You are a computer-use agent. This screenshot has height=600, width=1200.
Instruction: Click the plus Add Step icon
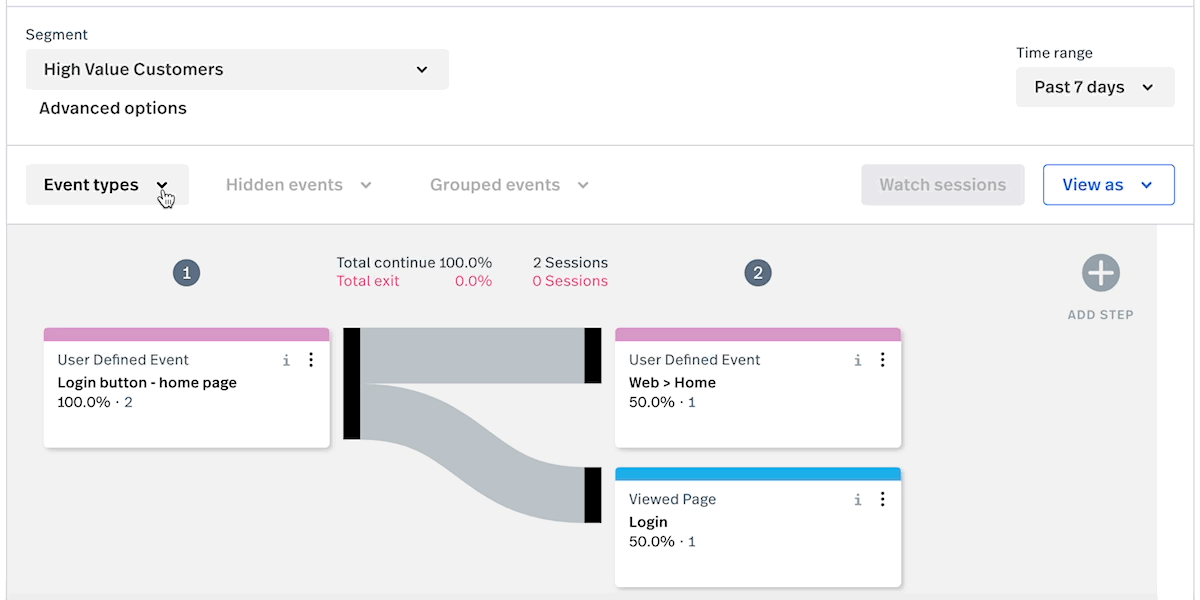coord(1100,273)
